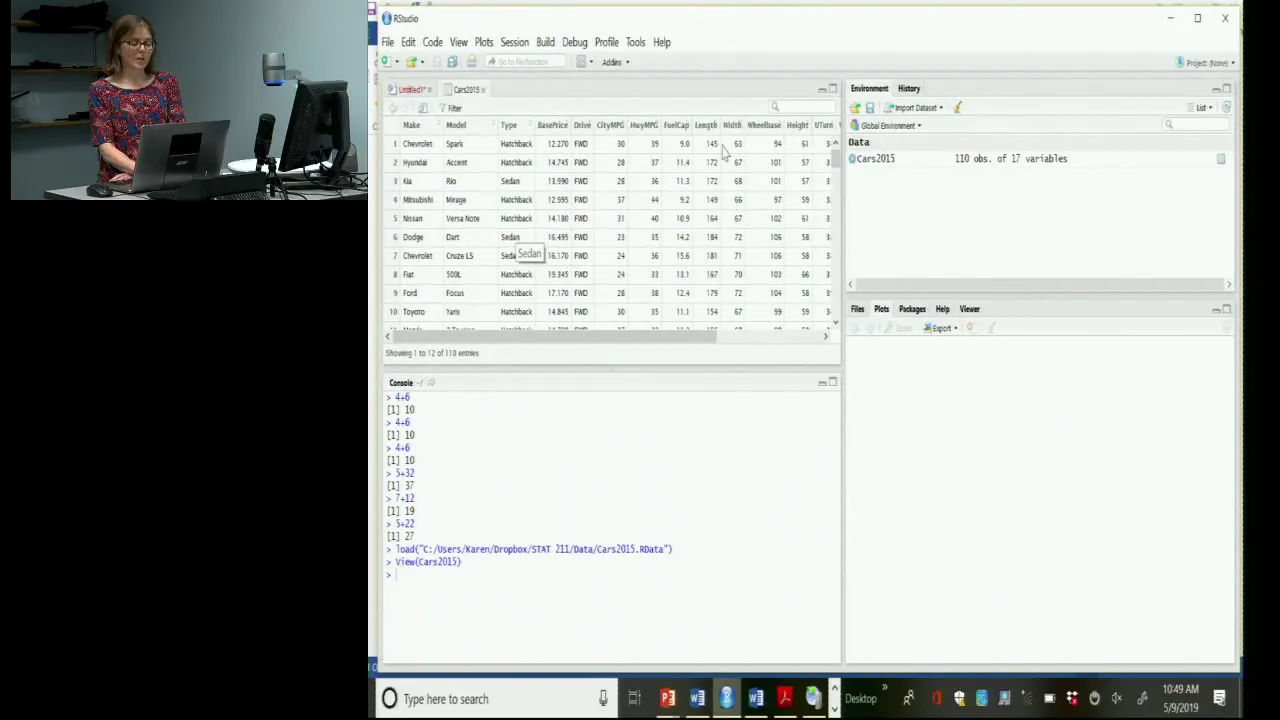Open the Addins dropdown

pos(615,62)
